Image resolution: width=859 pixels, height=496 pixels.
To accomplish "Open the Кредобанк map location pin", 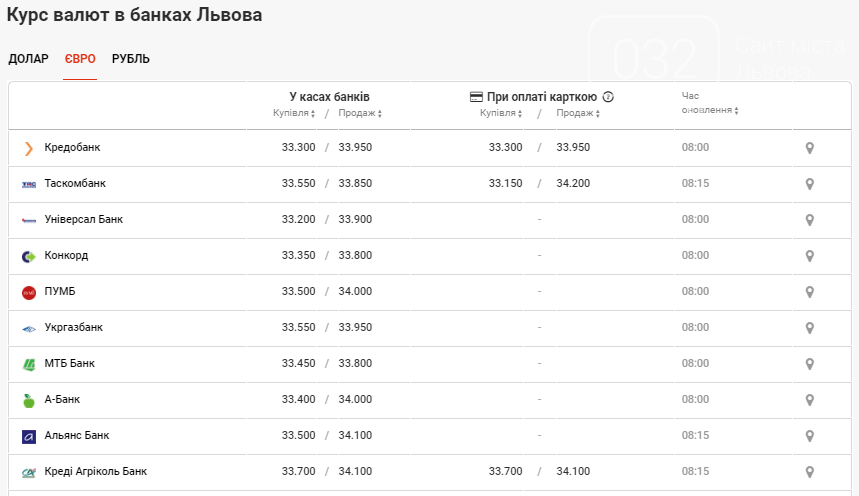I will pyautogui.click(x=809, y=148).
